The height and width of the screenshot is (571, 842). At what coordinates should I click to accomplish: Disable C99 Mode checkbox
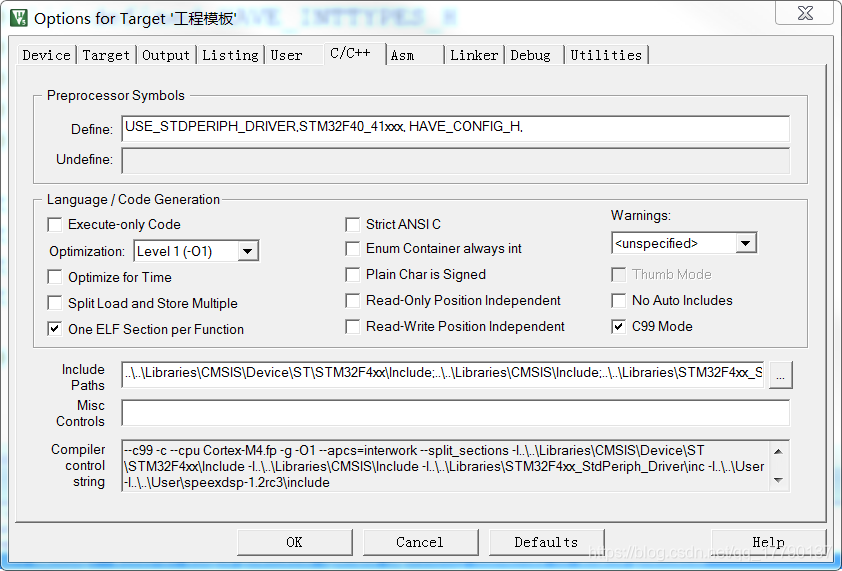619,327
